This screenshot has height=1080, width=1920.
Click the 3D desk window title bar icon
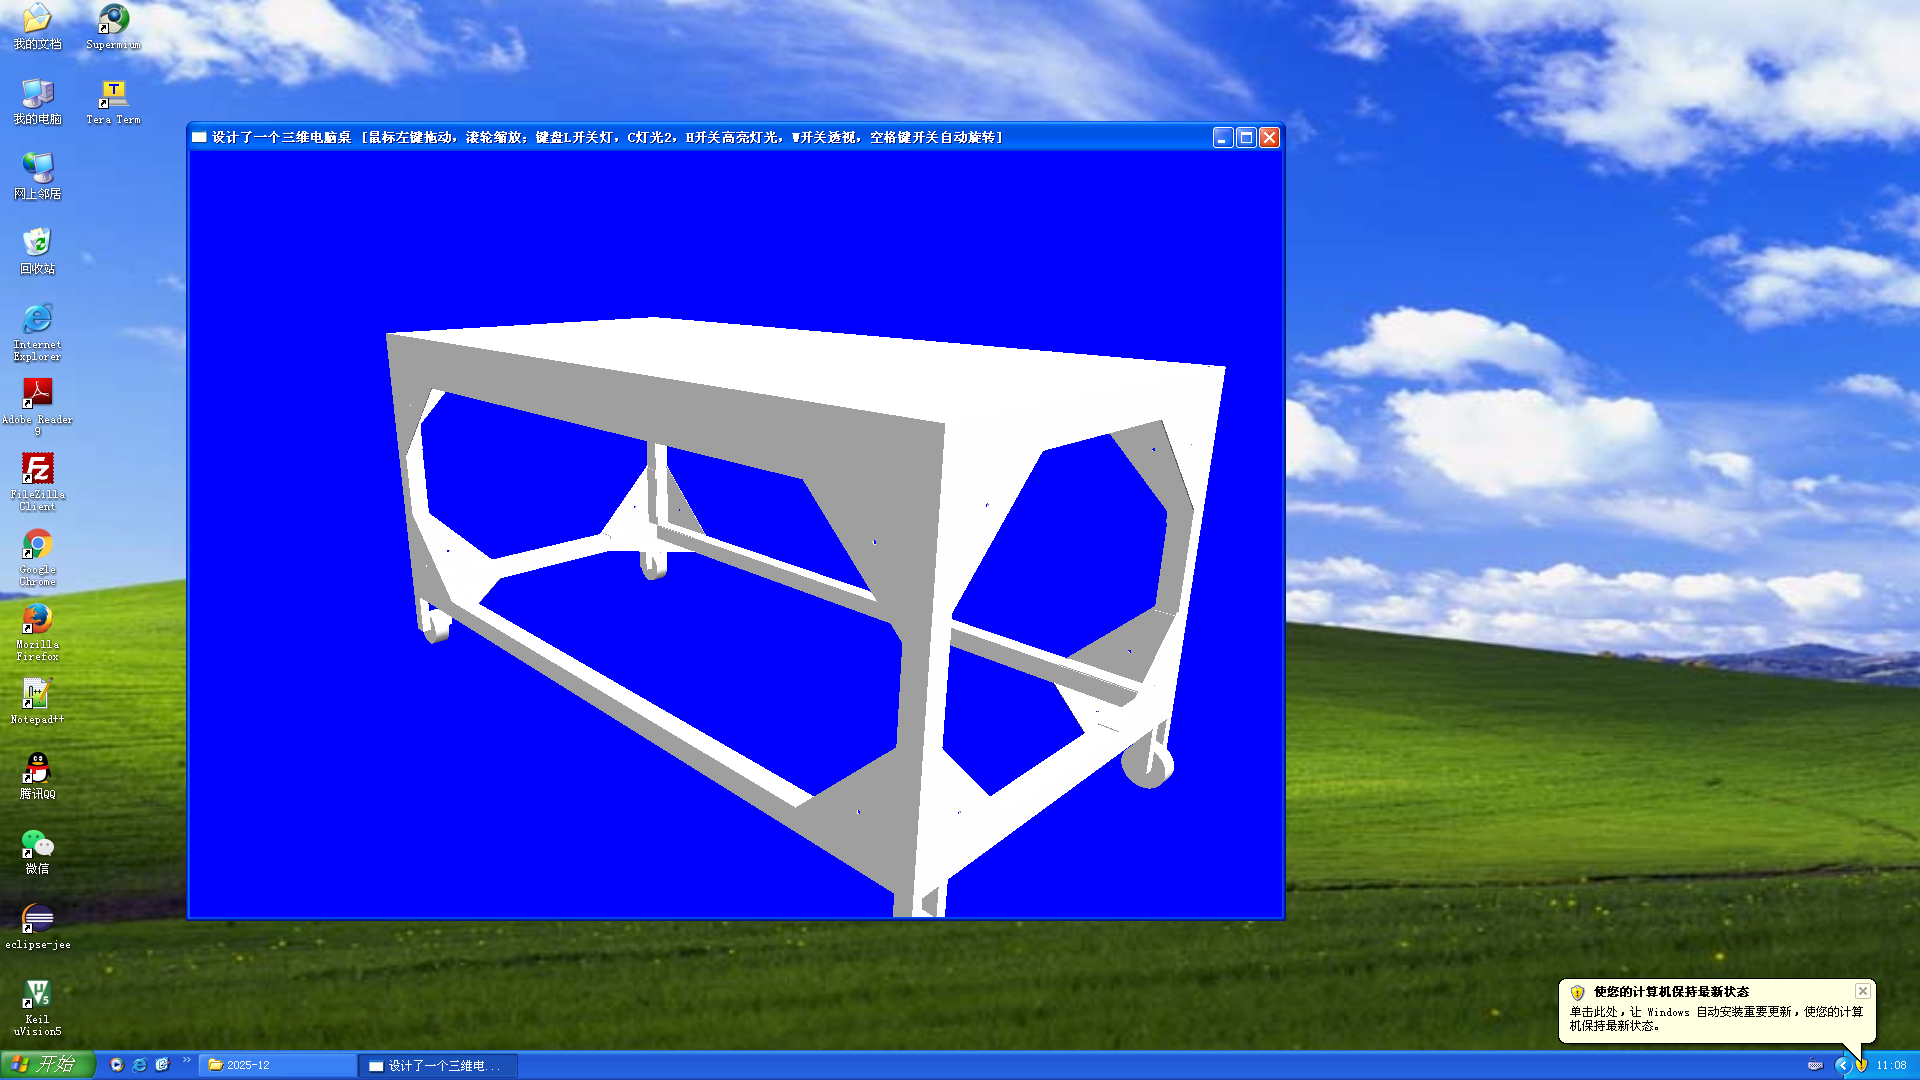[199, 138]
